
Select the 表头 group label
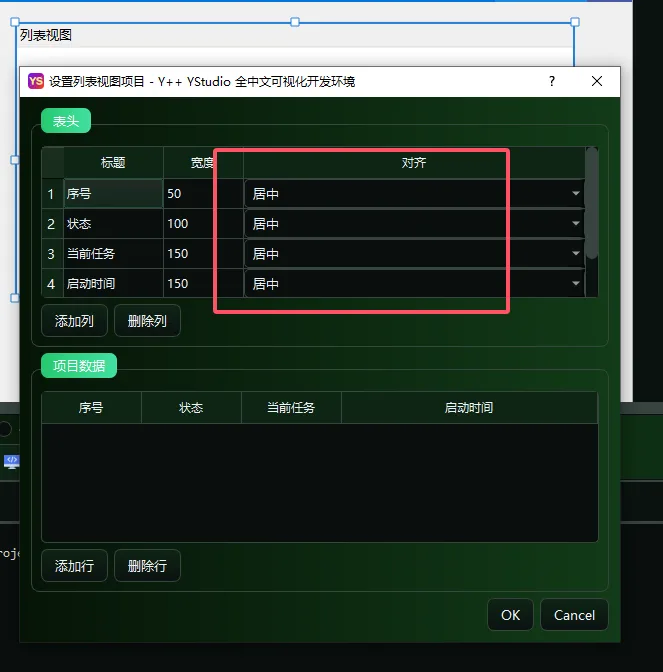pyautogui.click(x=66, y=121)
